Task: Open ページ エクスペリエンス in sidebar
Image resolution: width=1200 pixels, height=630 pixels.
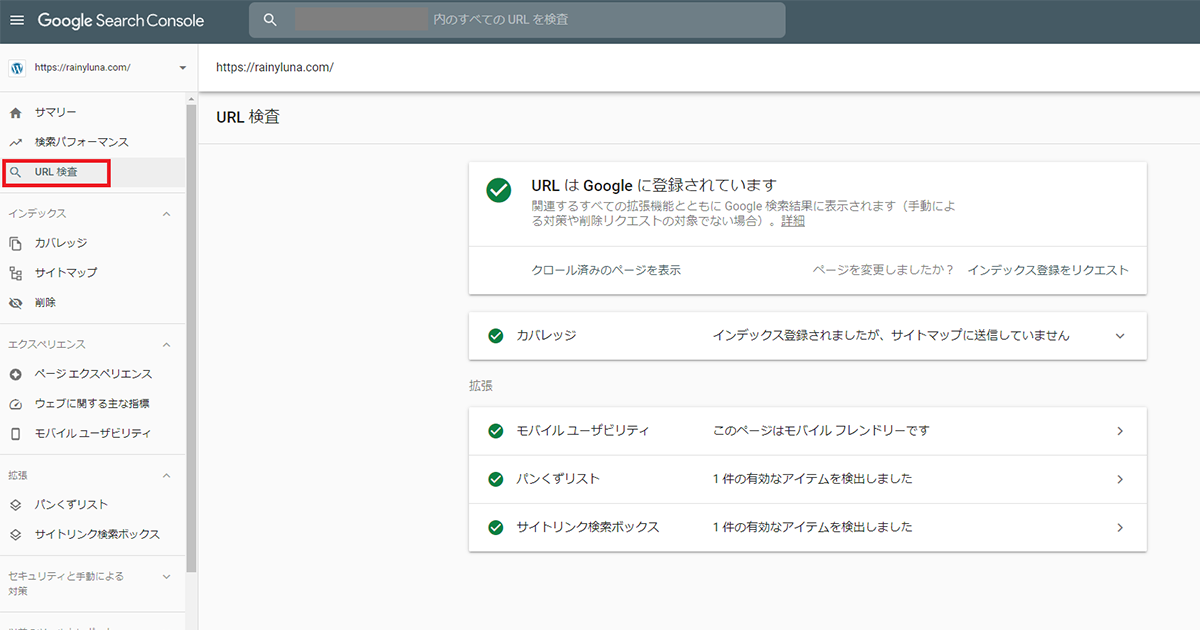Action: [93, 374]
